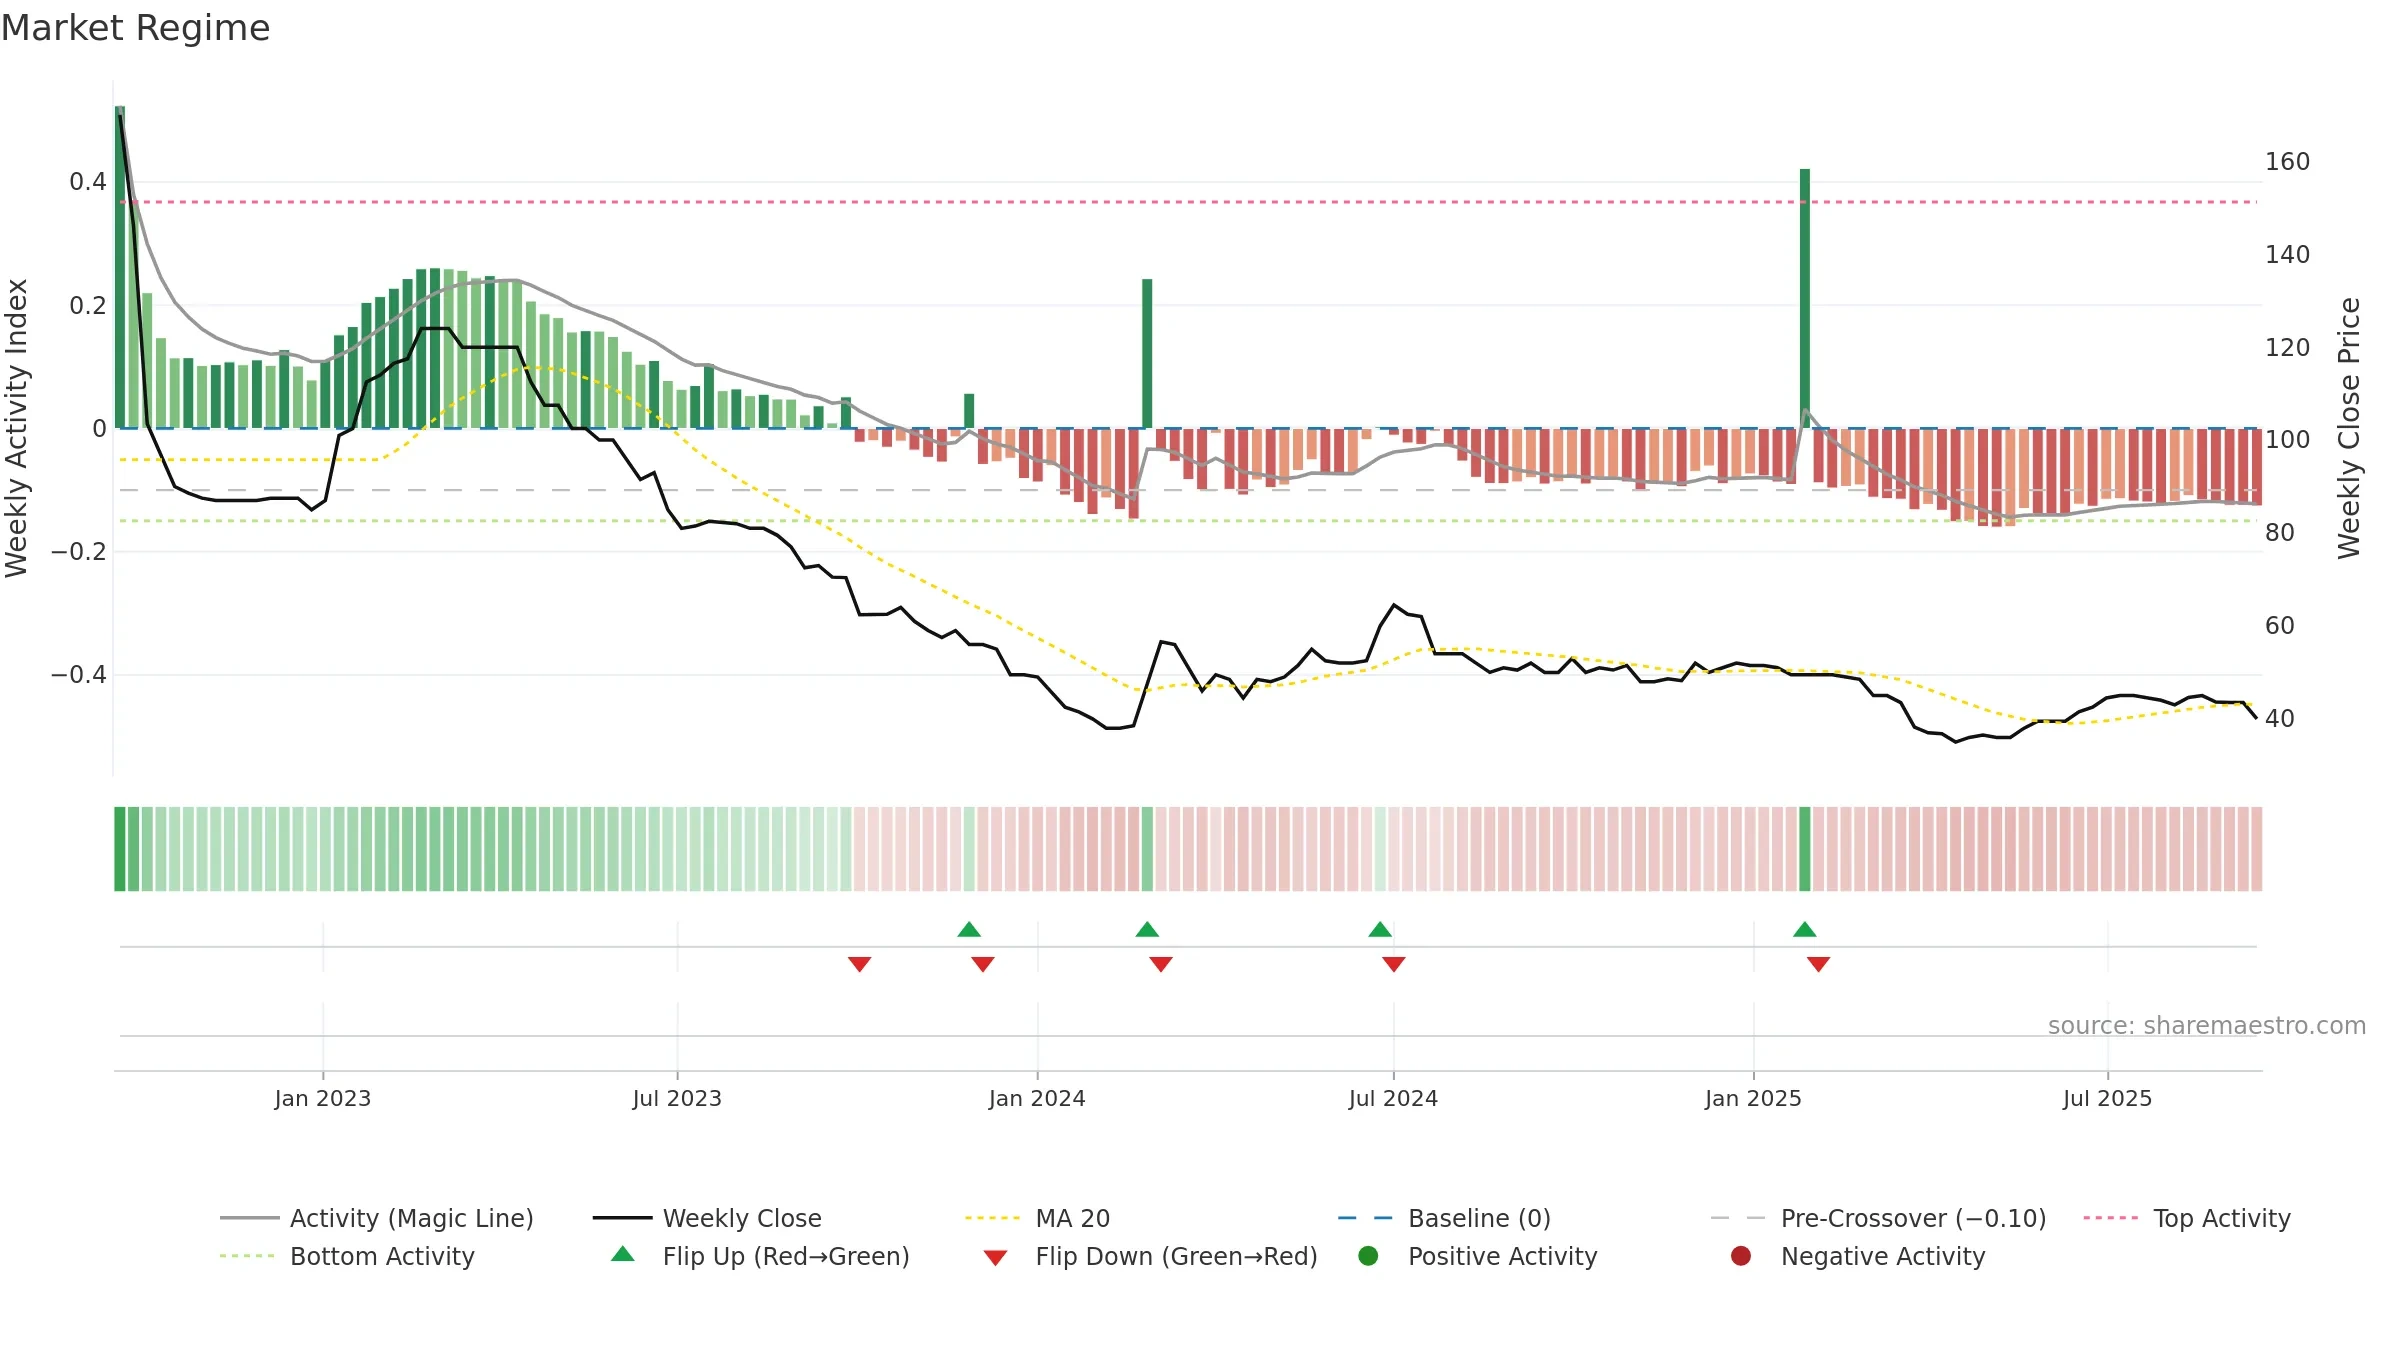Click the Weekly Close Price axis title
The height and width of the screenshot is (1350, 2400).
click(x=2349, y=428)
